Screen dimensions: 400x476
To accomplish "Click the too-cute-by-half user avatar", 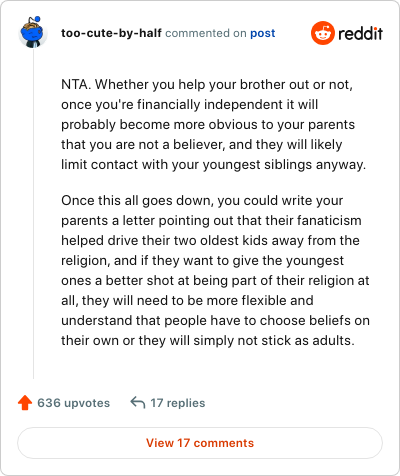I will pos(33,33).
